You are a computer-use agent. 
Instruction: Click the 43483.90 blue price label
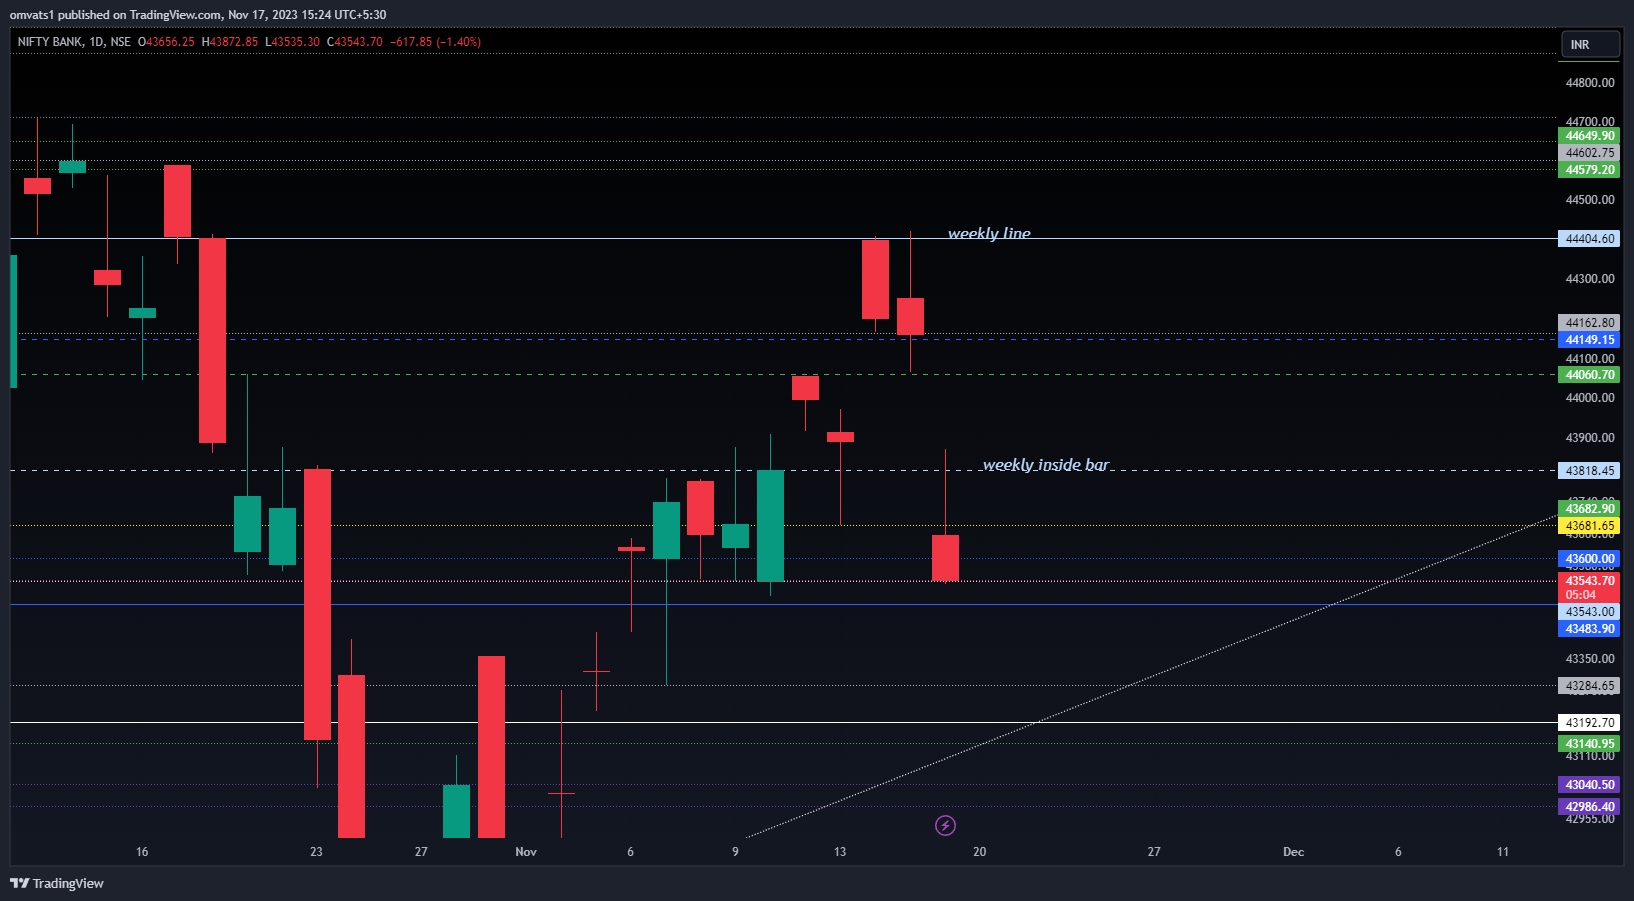(1589, 629)
